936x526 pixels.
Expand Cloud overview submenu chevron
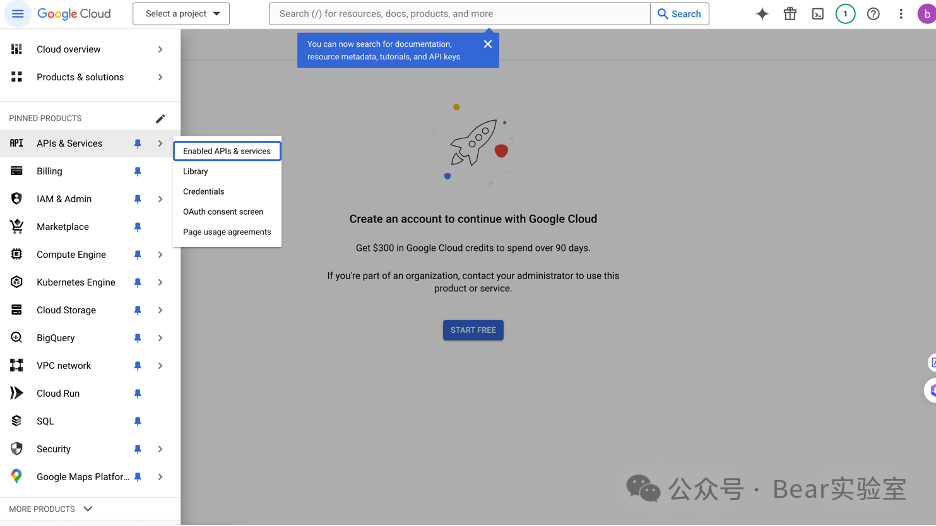pos(160,50)
